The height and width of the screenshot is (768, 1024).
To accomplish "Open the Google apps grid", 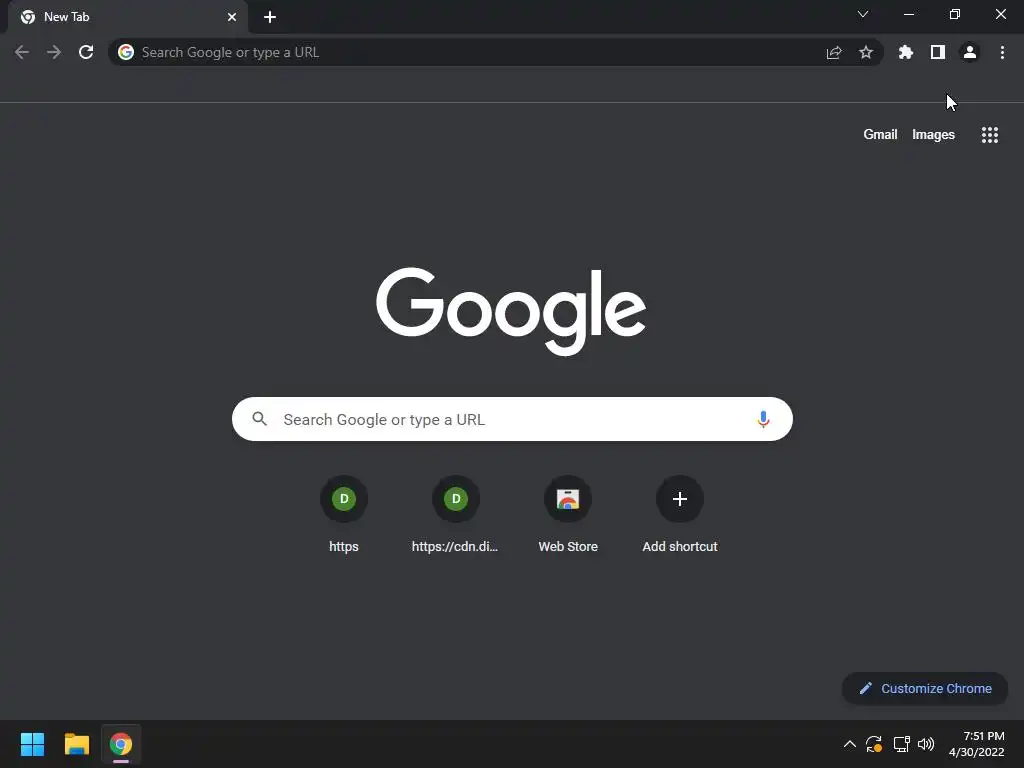I will tap(990, 135).
